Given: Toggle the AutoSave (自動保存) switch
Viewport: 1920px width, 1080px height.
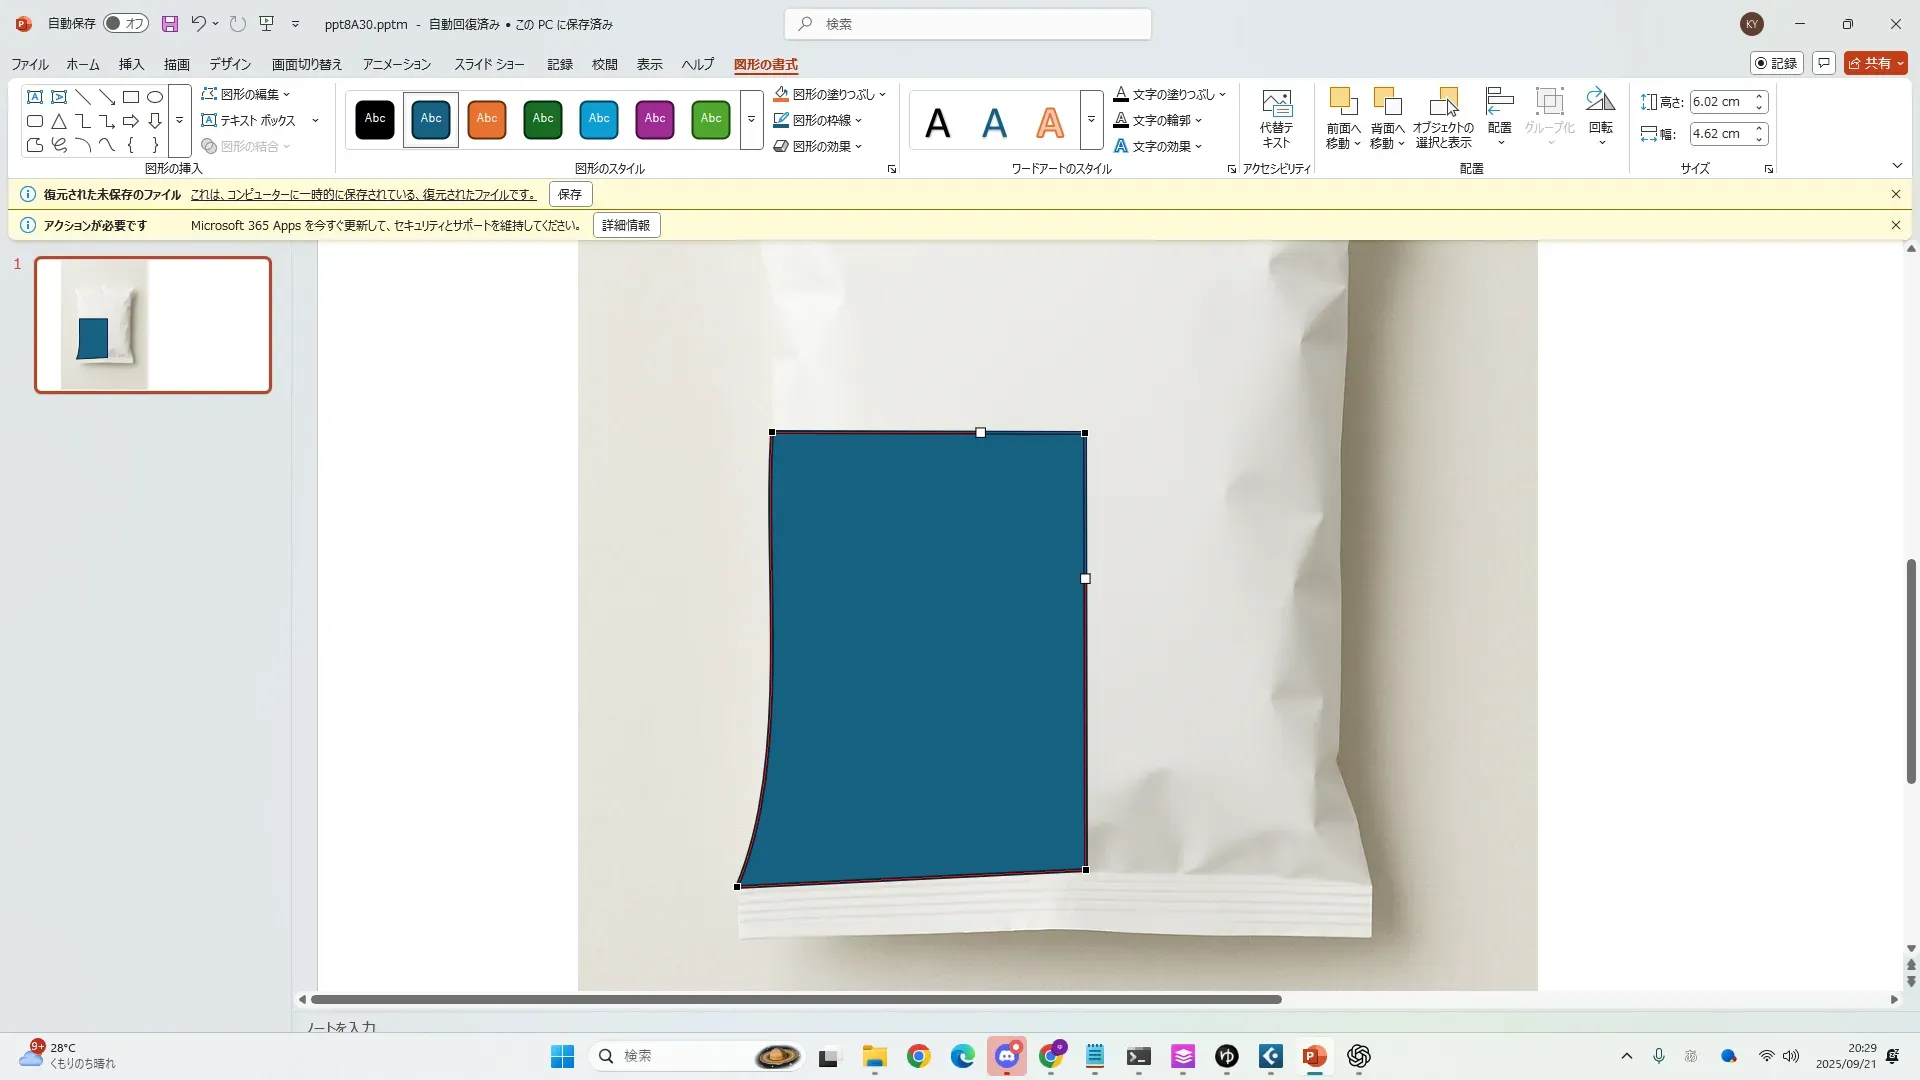Looking at the screenshot, I should [126, 24].
